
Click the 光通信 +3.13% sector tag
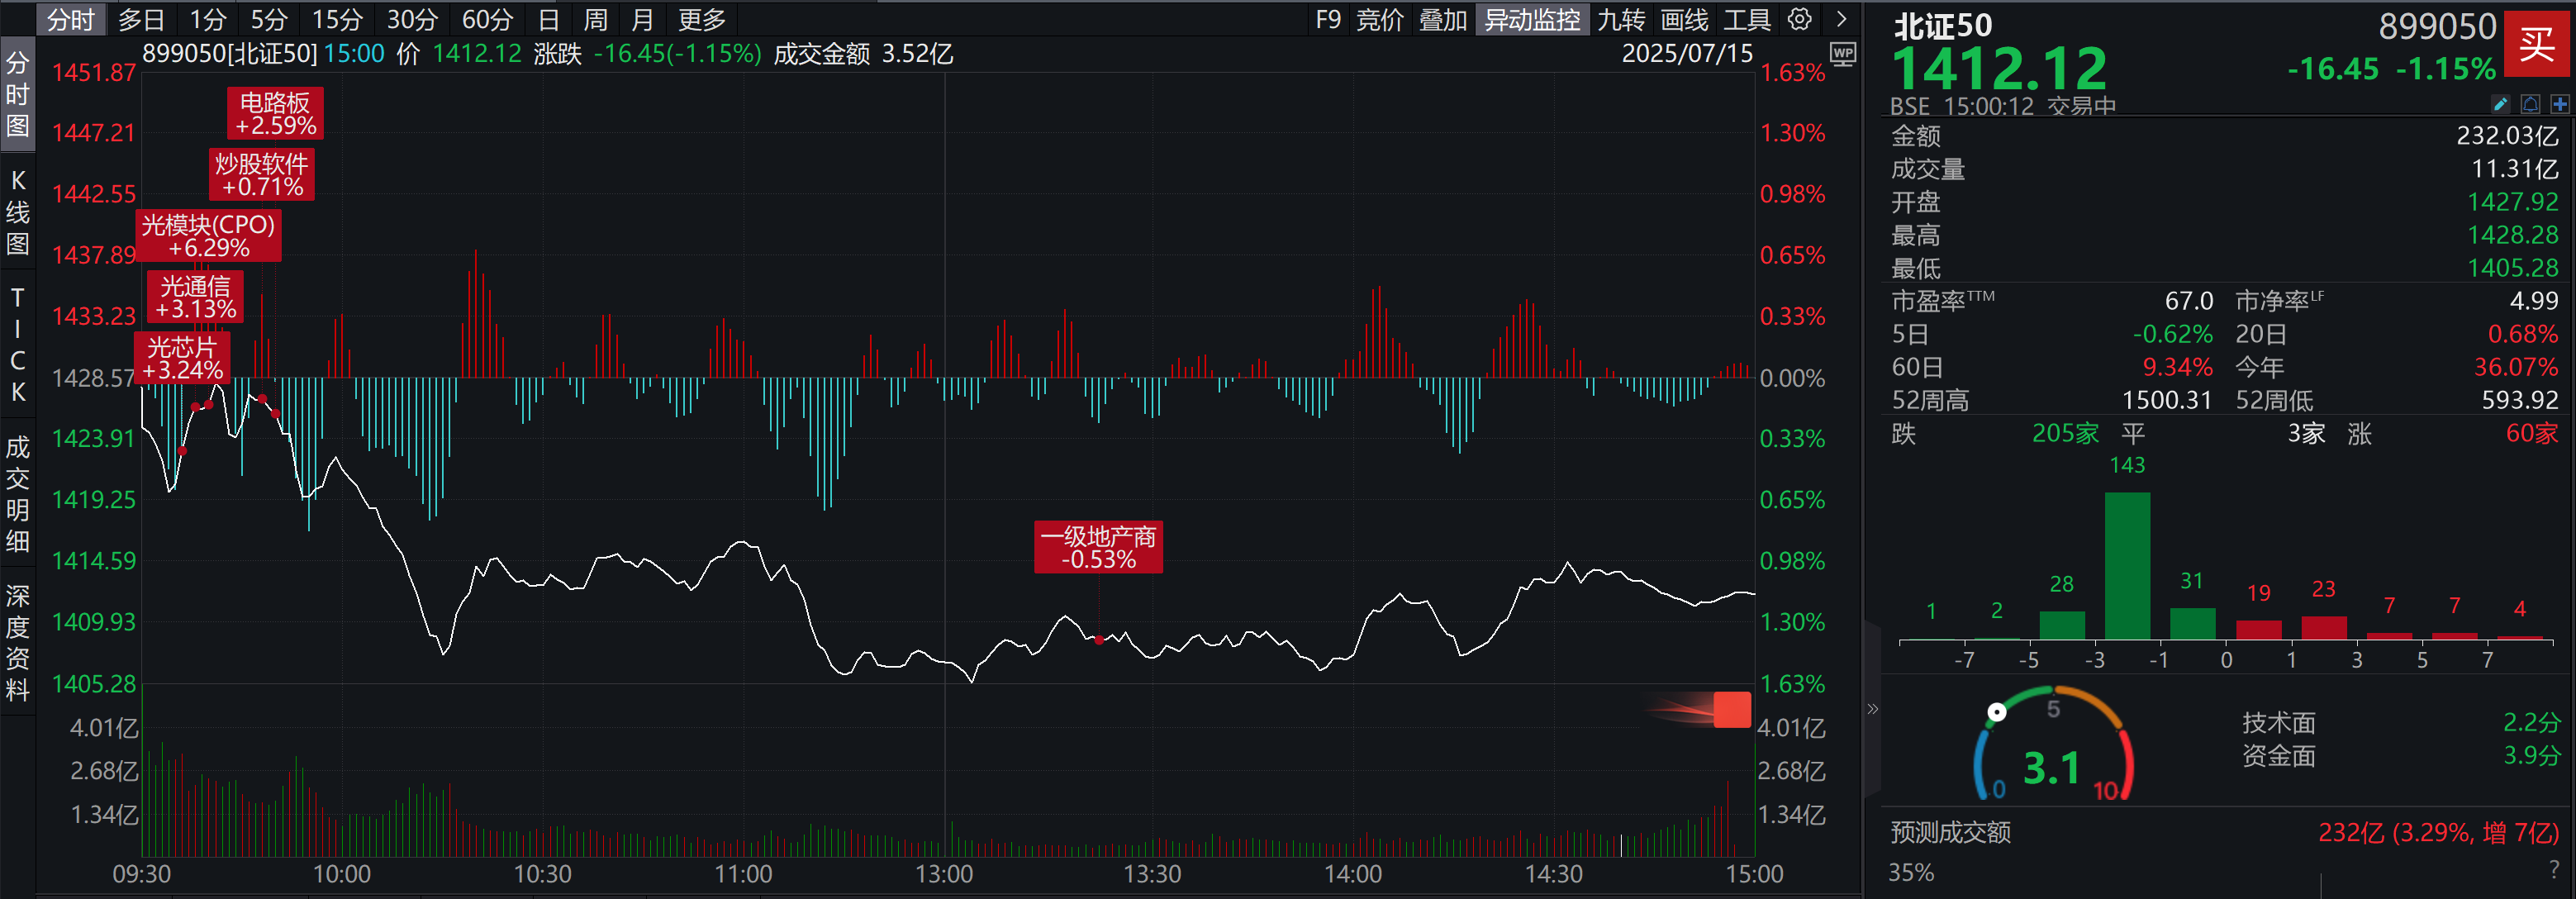click(195, 297)
